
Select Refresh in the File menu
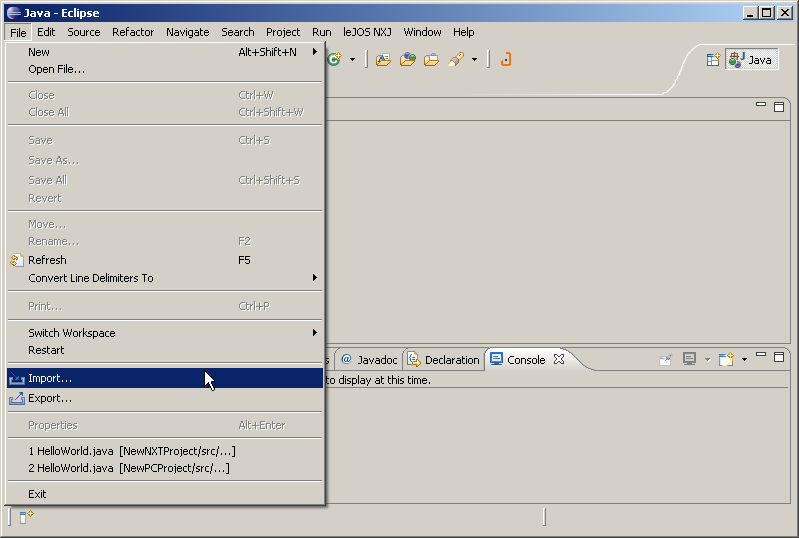tap(165, 260)
